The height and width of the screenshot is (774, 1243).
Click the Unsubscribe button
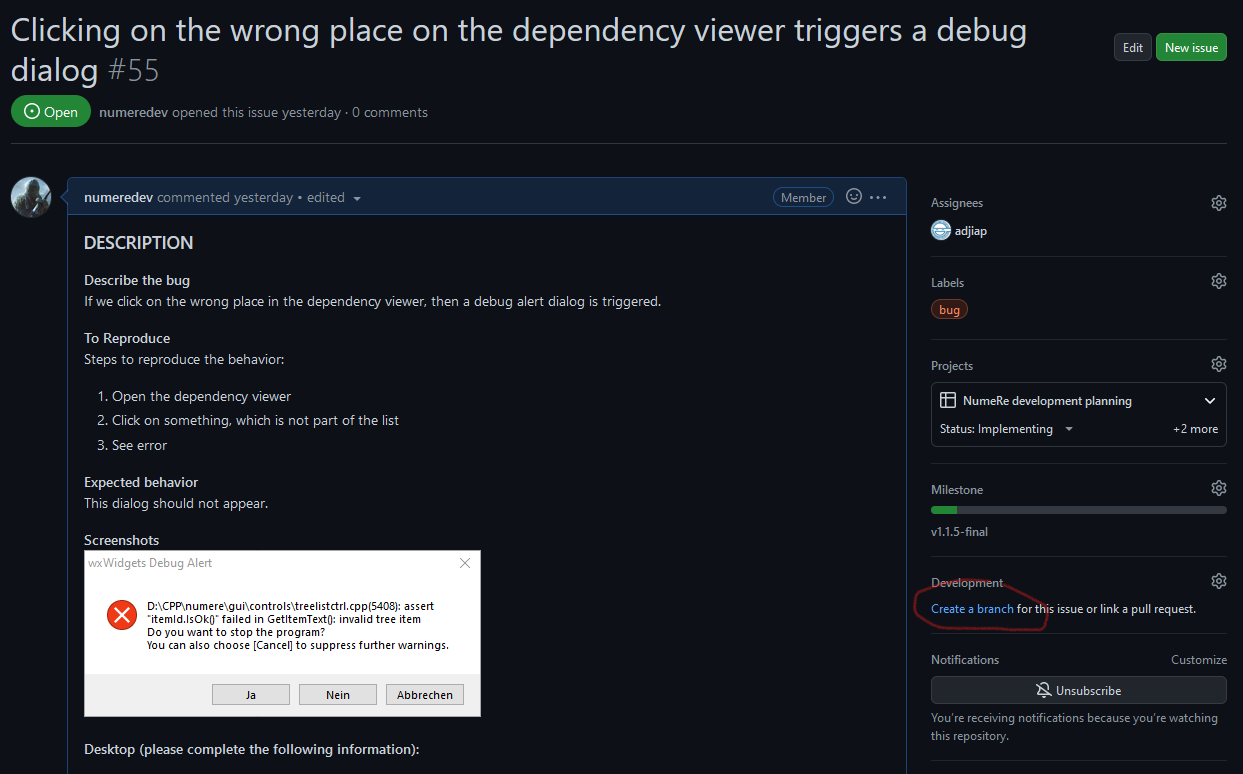coord(1079,690)
